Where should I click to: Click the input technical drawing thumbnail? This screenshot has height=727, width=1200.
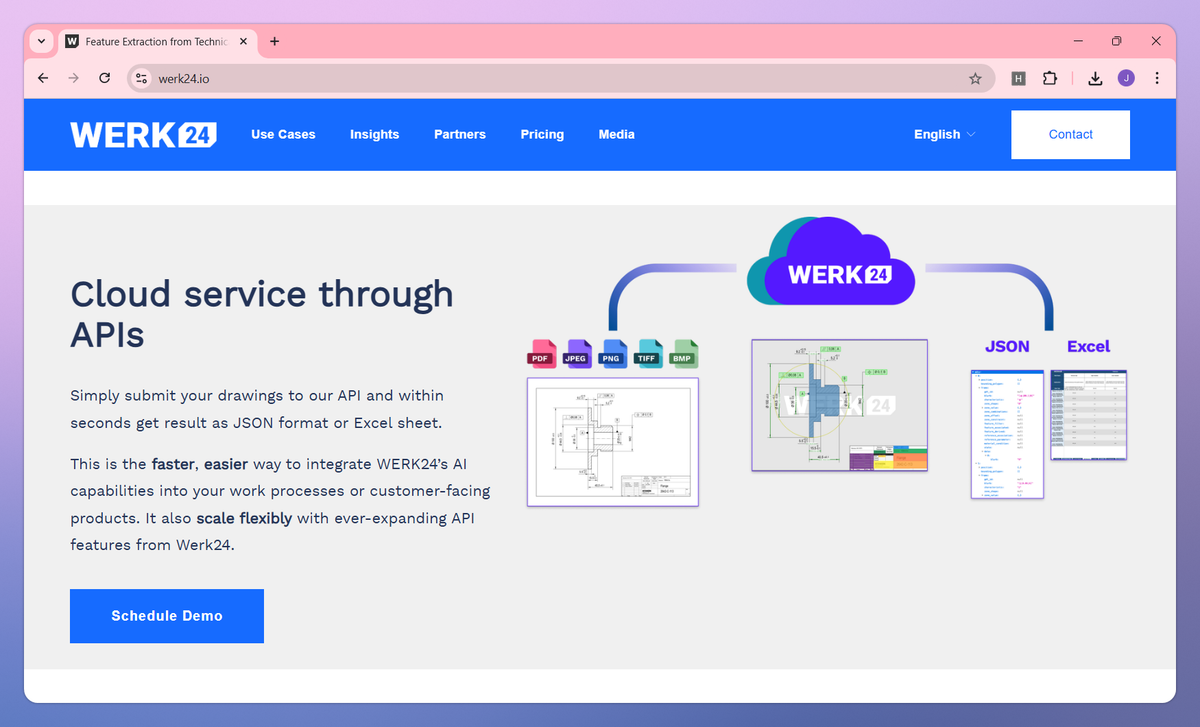[x=613, y=442]
